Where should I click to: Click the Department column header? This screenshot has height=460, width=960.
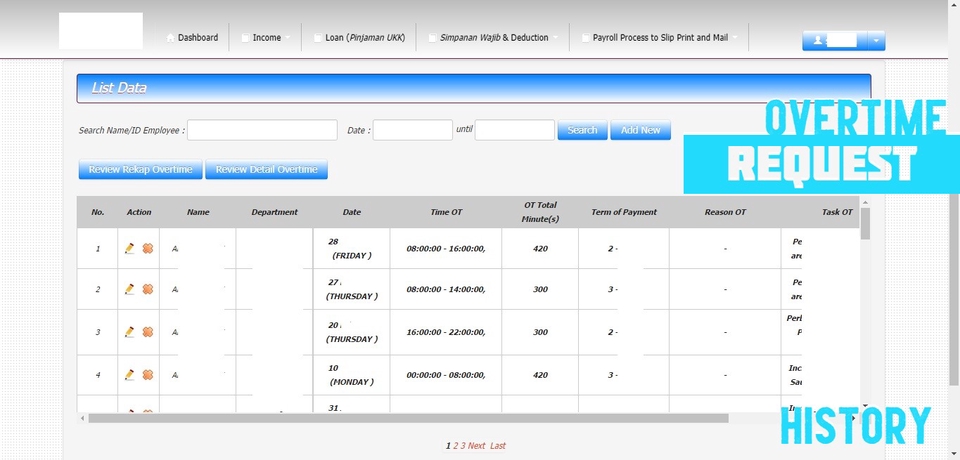coord(274,212)
